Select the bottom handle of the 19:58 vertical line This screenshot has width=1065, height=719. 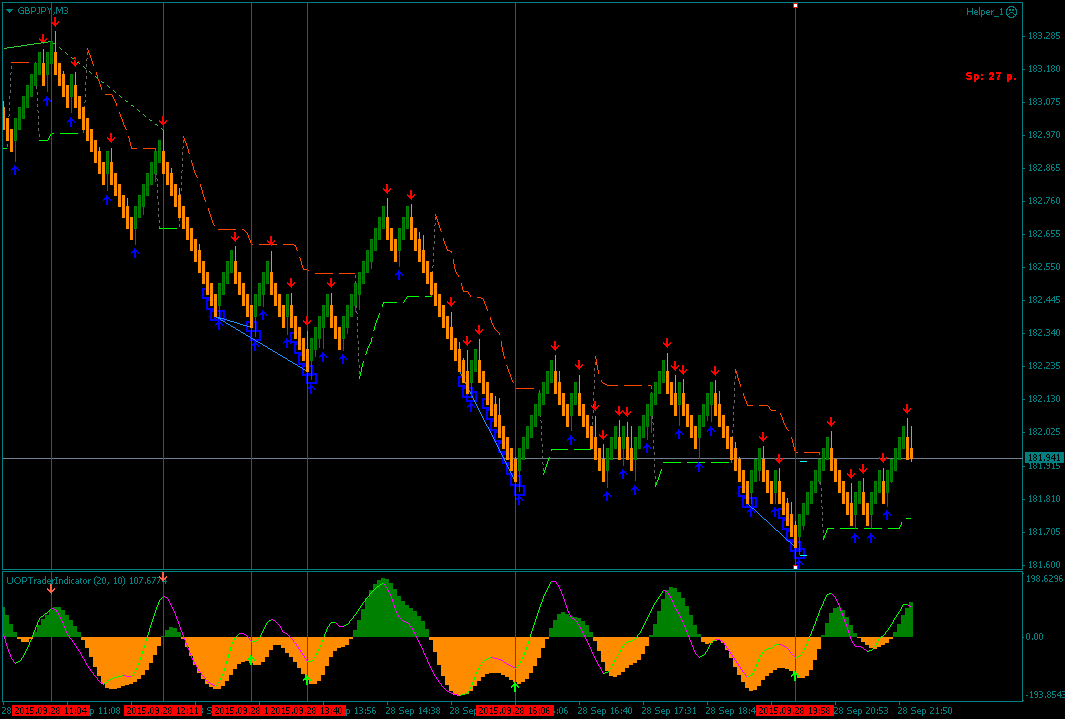[795, 566]
